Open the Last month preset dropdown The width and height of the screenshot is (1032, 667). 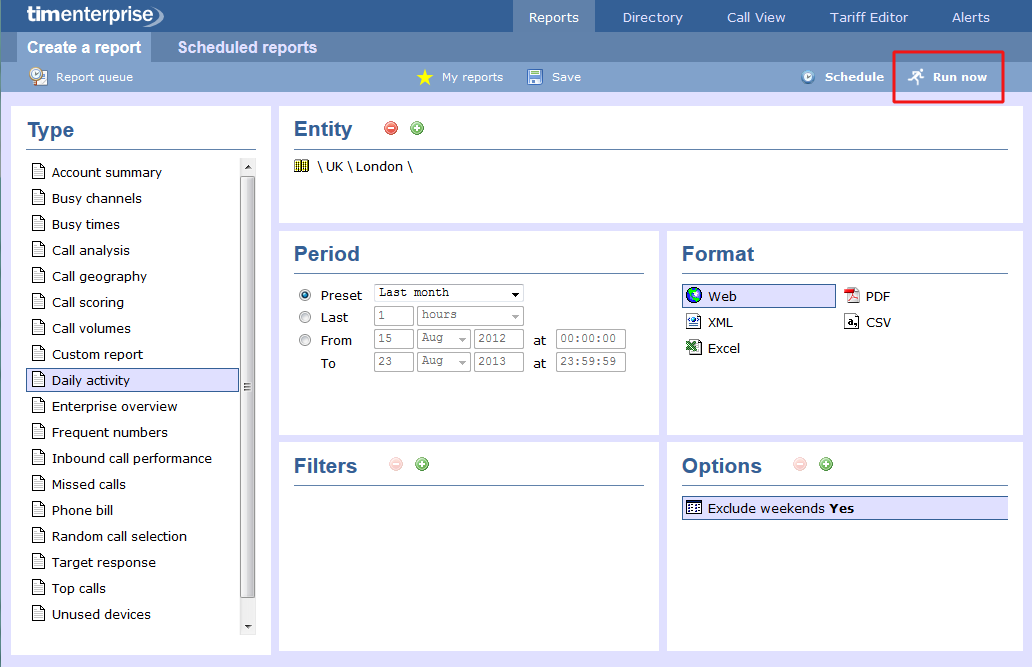(449, 293)
